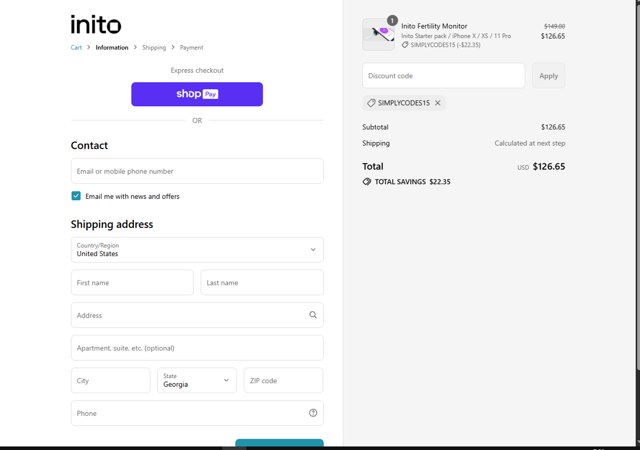Click the struck-through $149.00 original price
Screen dimensions: 640x450
pyautogui.click(x=554, y=26)
